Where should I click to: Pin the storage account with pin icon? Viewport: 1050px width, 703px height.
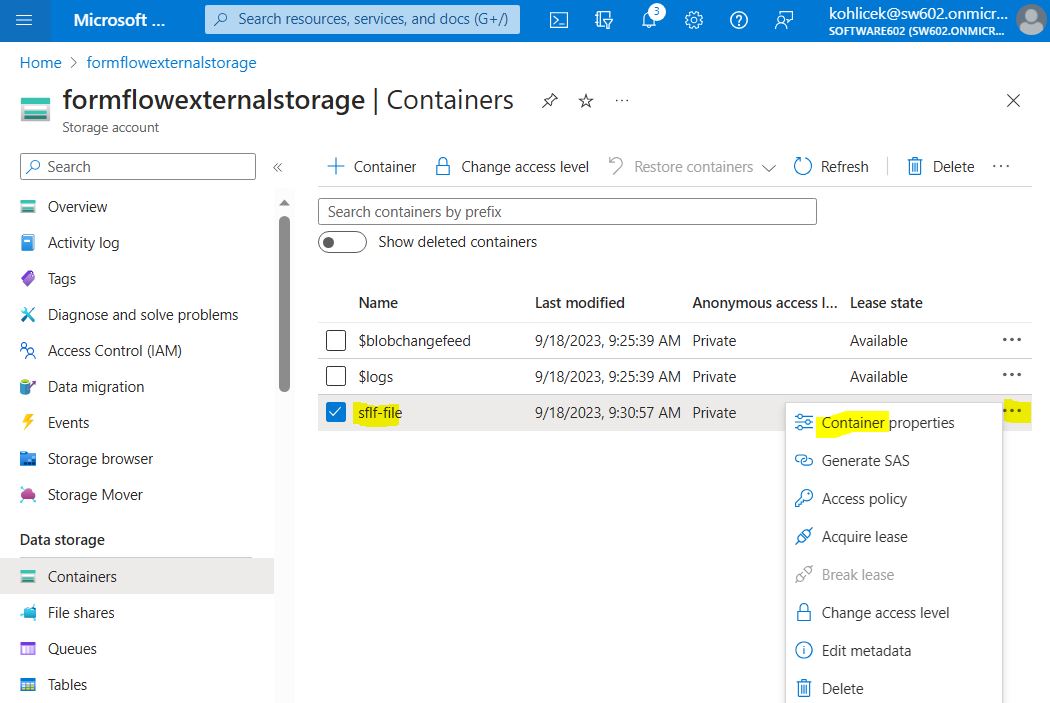pos(549,101)
